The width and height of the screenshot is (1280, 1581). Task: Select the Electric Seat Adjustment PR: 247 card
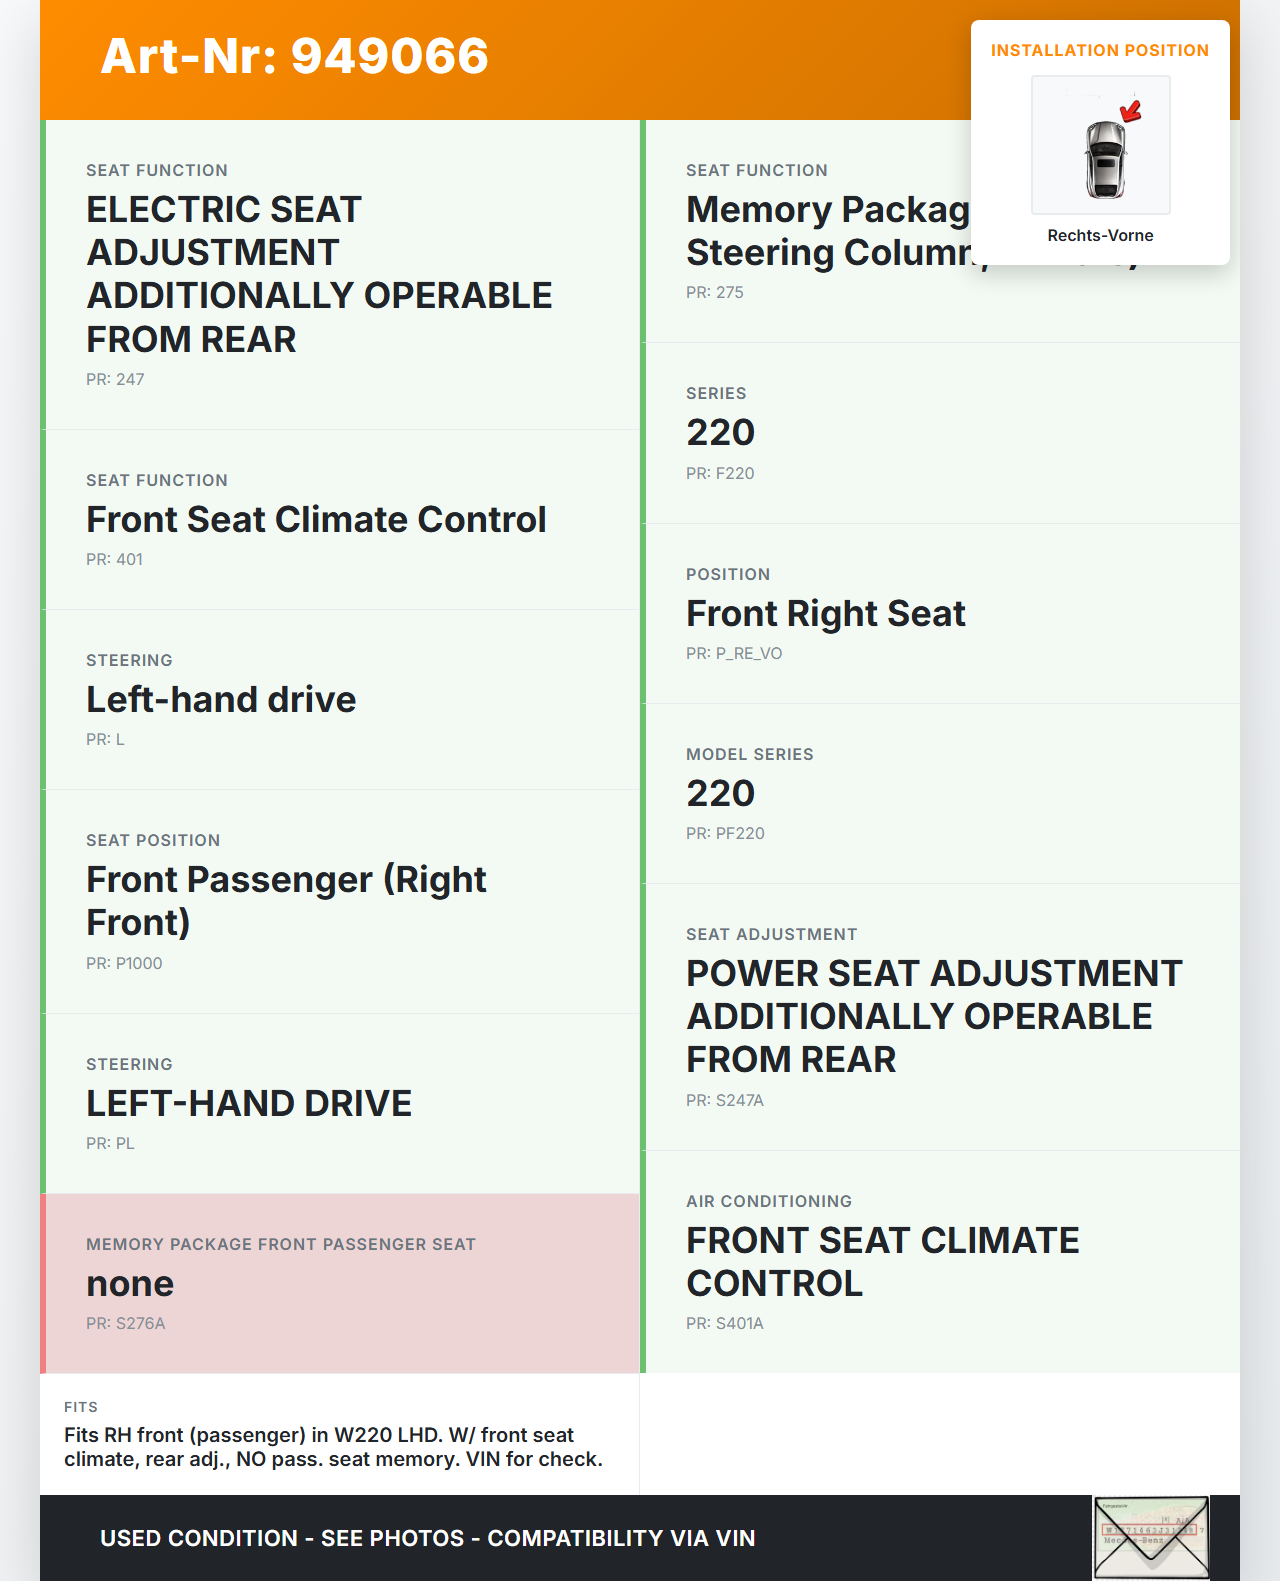pos(340,274)
